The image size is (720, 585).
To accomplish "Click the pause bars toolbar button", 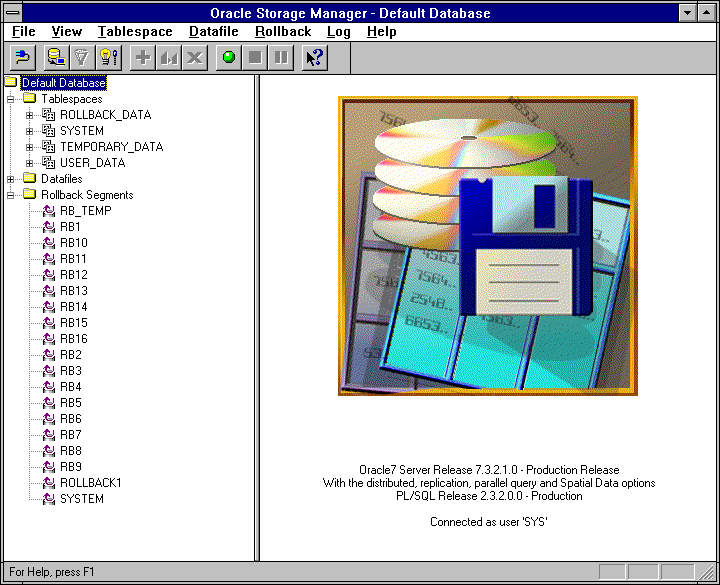I will pos(281,58).
